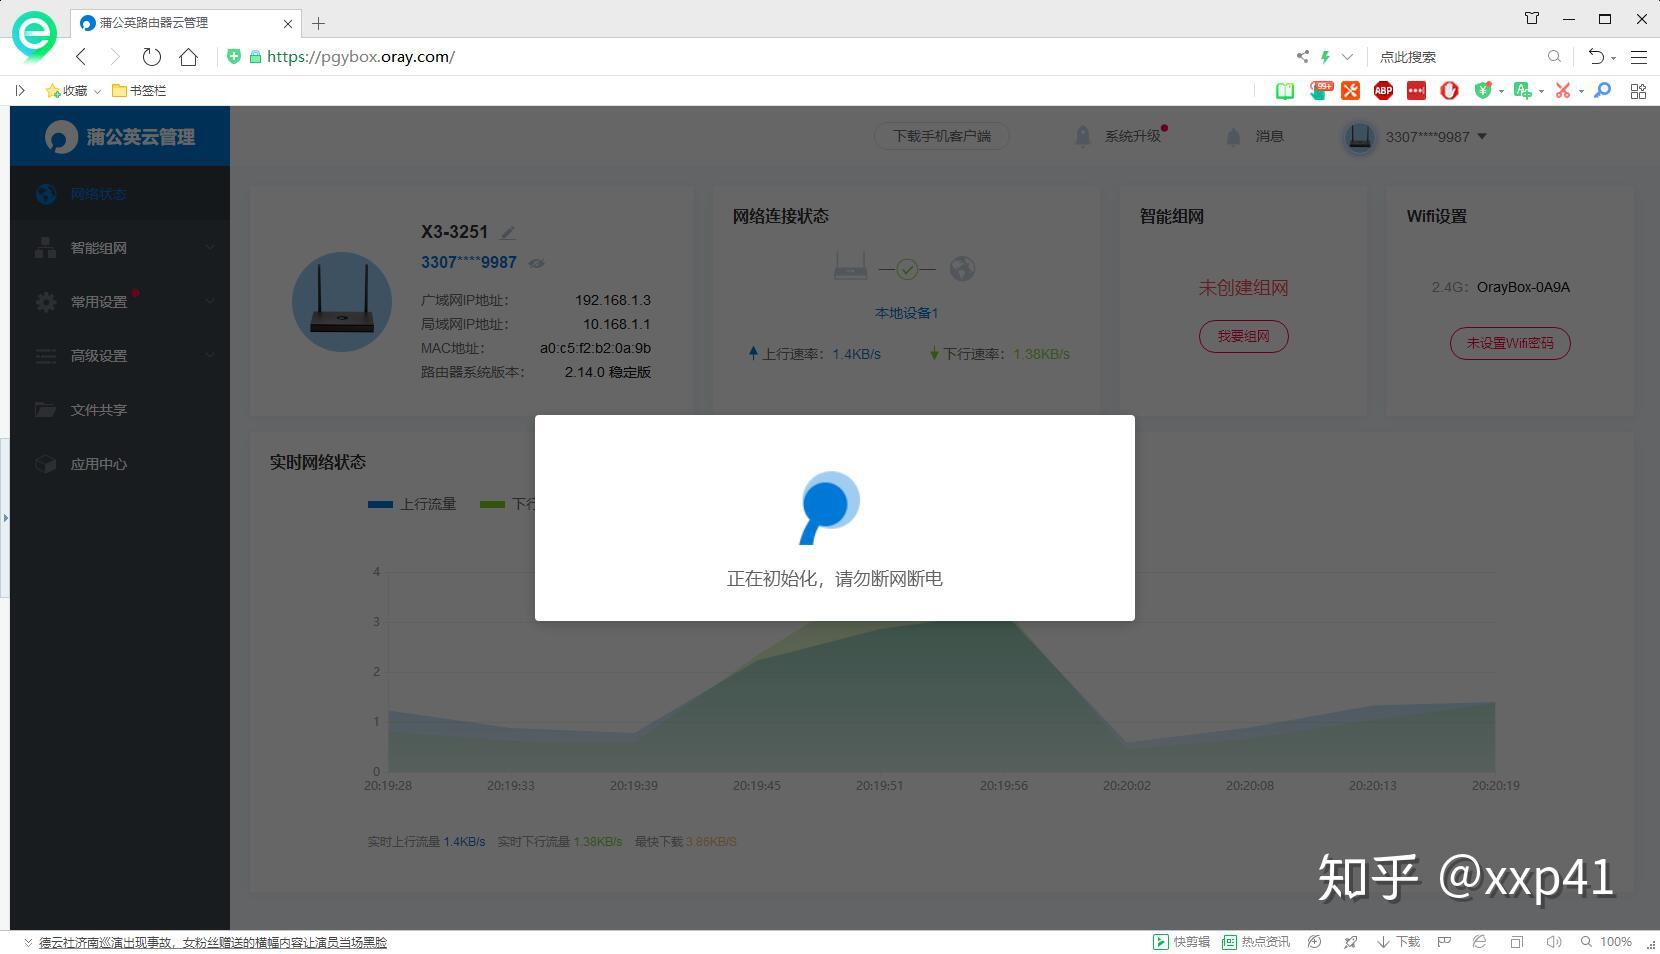Expand the 智能组网 sidebar menu
This screenshot has height=954, width=1660.
tap(120, 248)
